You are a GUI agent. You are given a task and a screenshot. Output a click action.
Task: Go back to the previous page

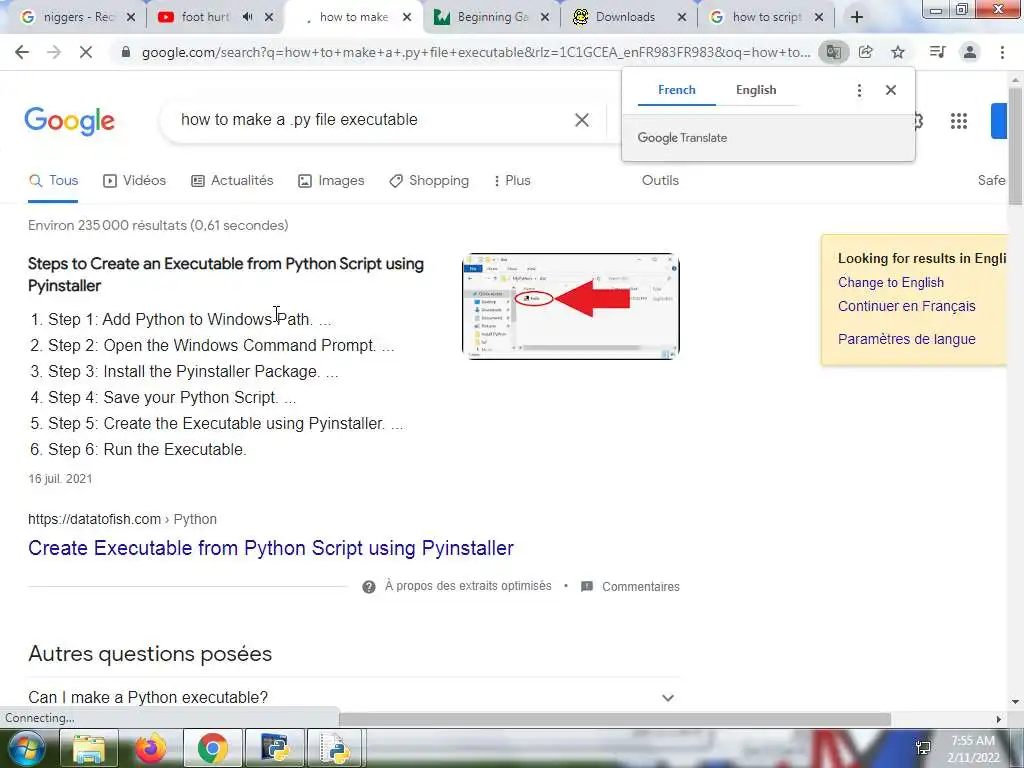click(x=22, y=52)
